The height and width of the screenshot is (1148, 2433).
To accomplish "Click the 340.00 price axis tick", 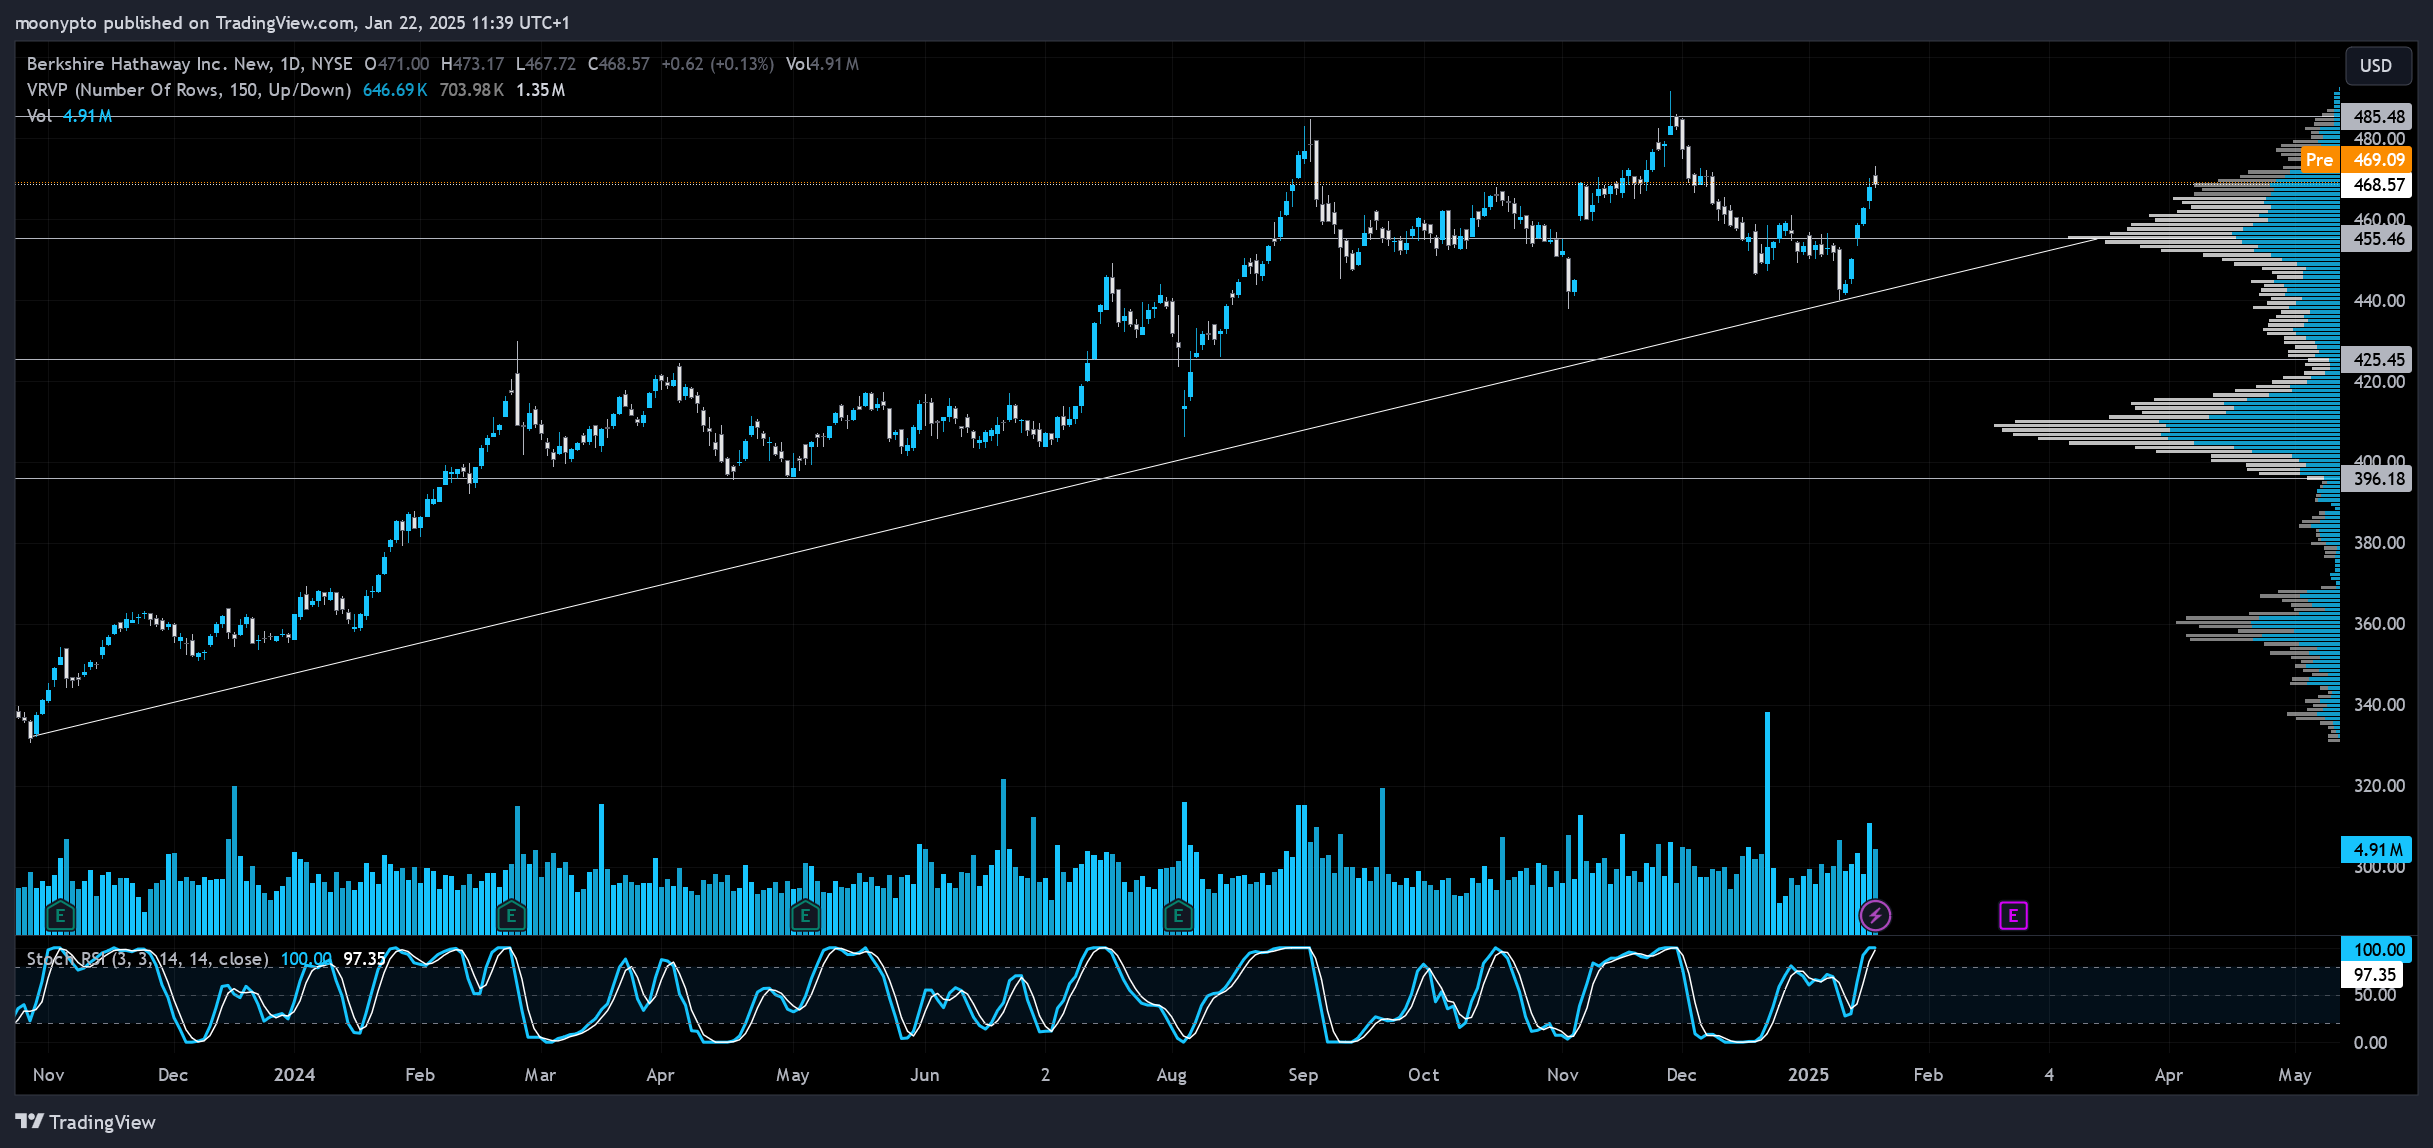I will 2379,705.
